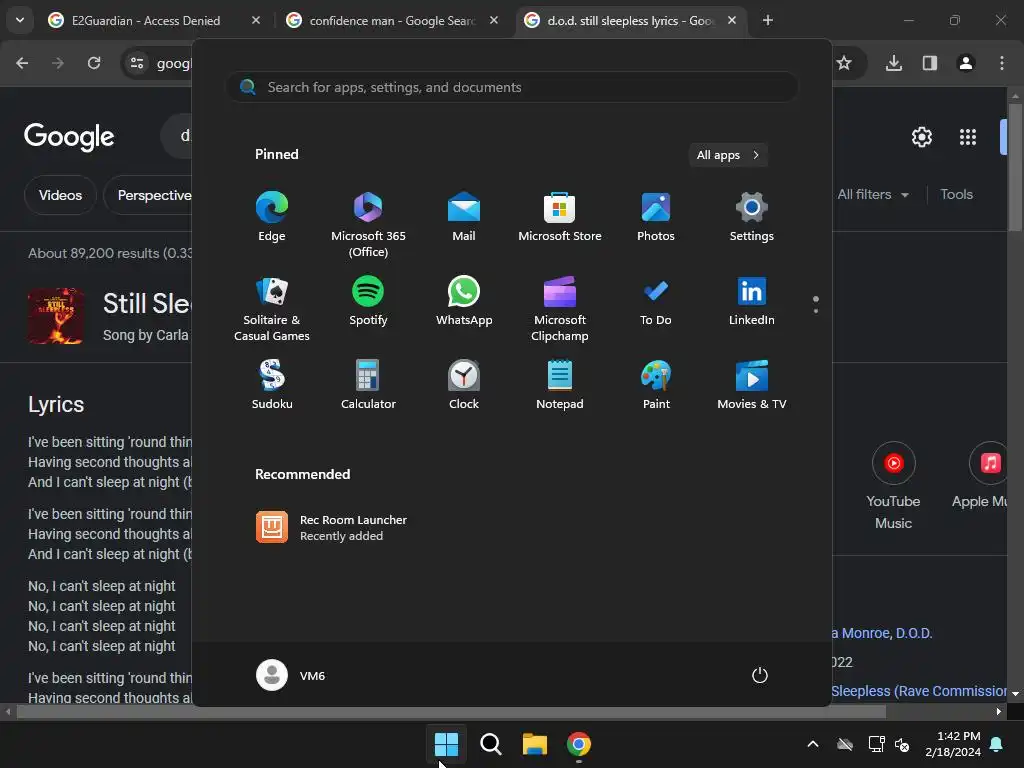Open clock and date flyout

[953, 744]
